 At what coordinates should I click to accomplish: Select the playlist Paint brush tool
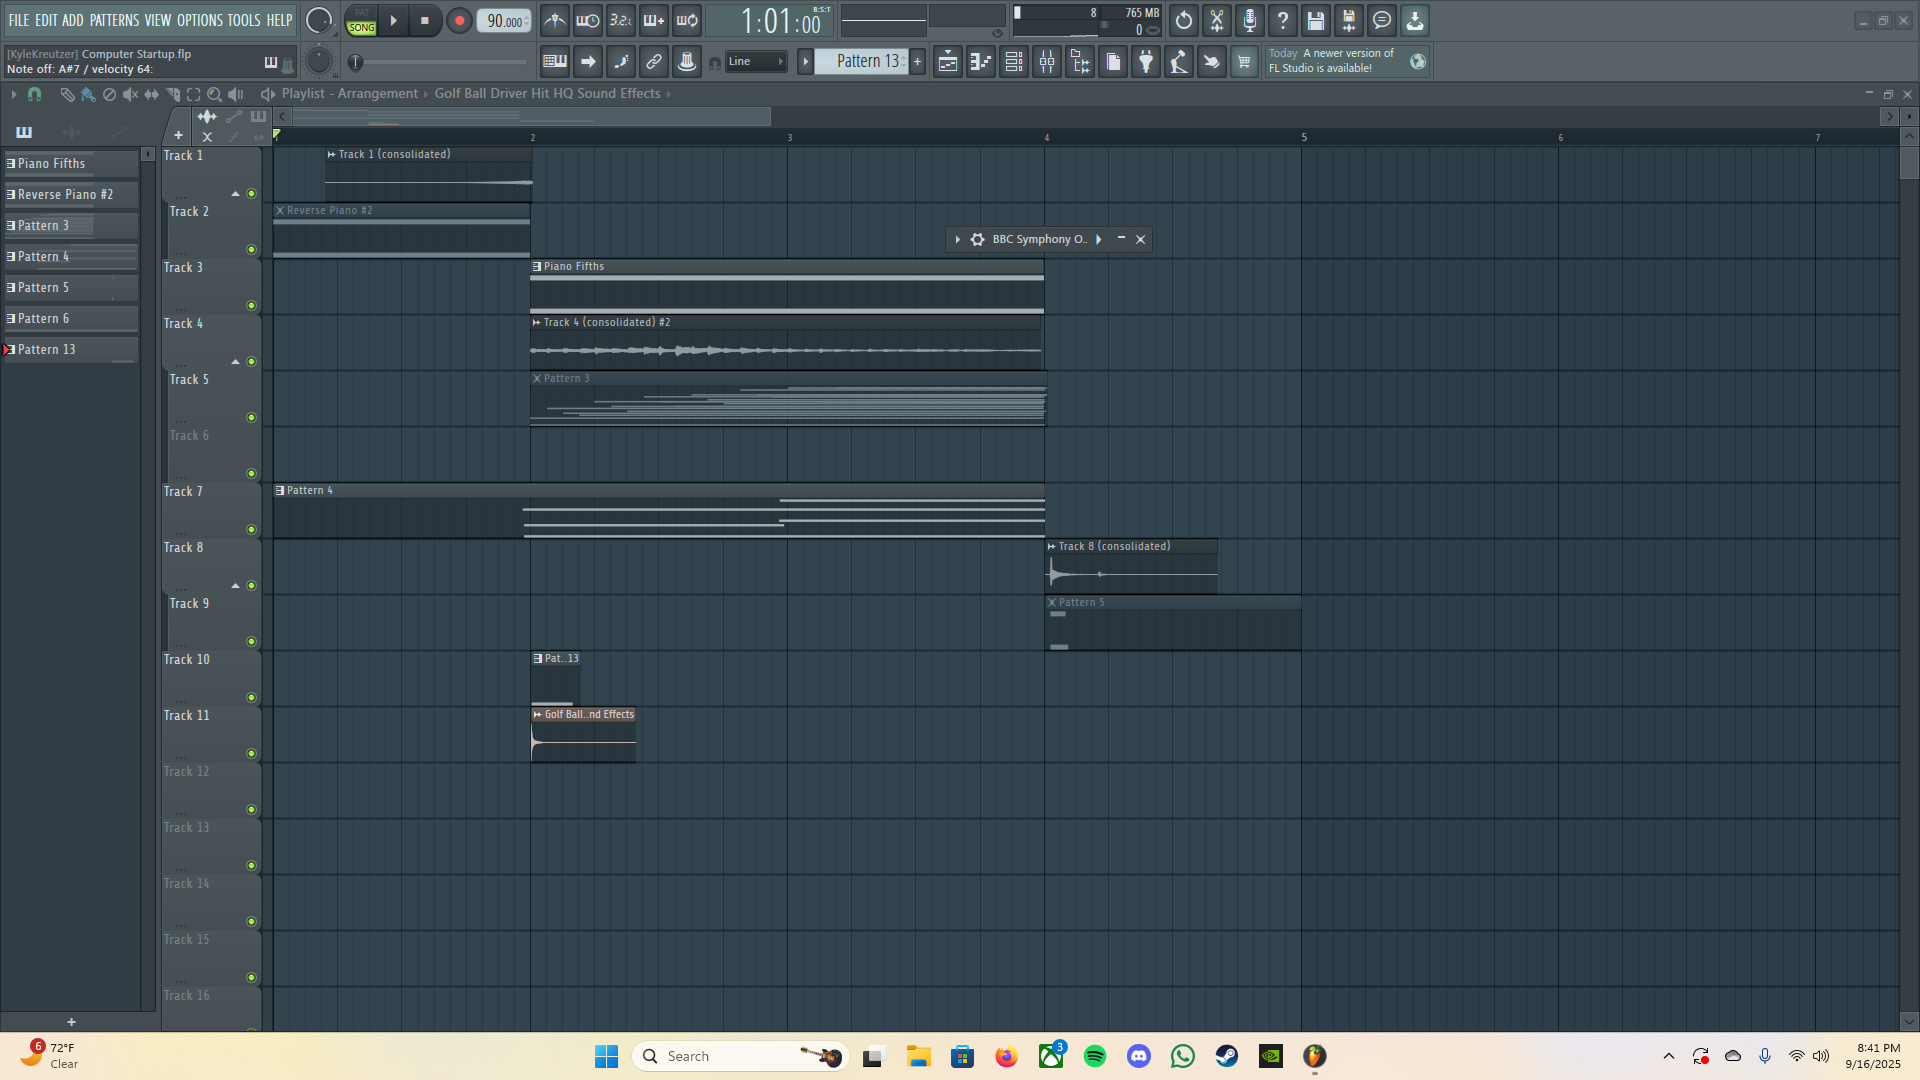click(88, 94)
